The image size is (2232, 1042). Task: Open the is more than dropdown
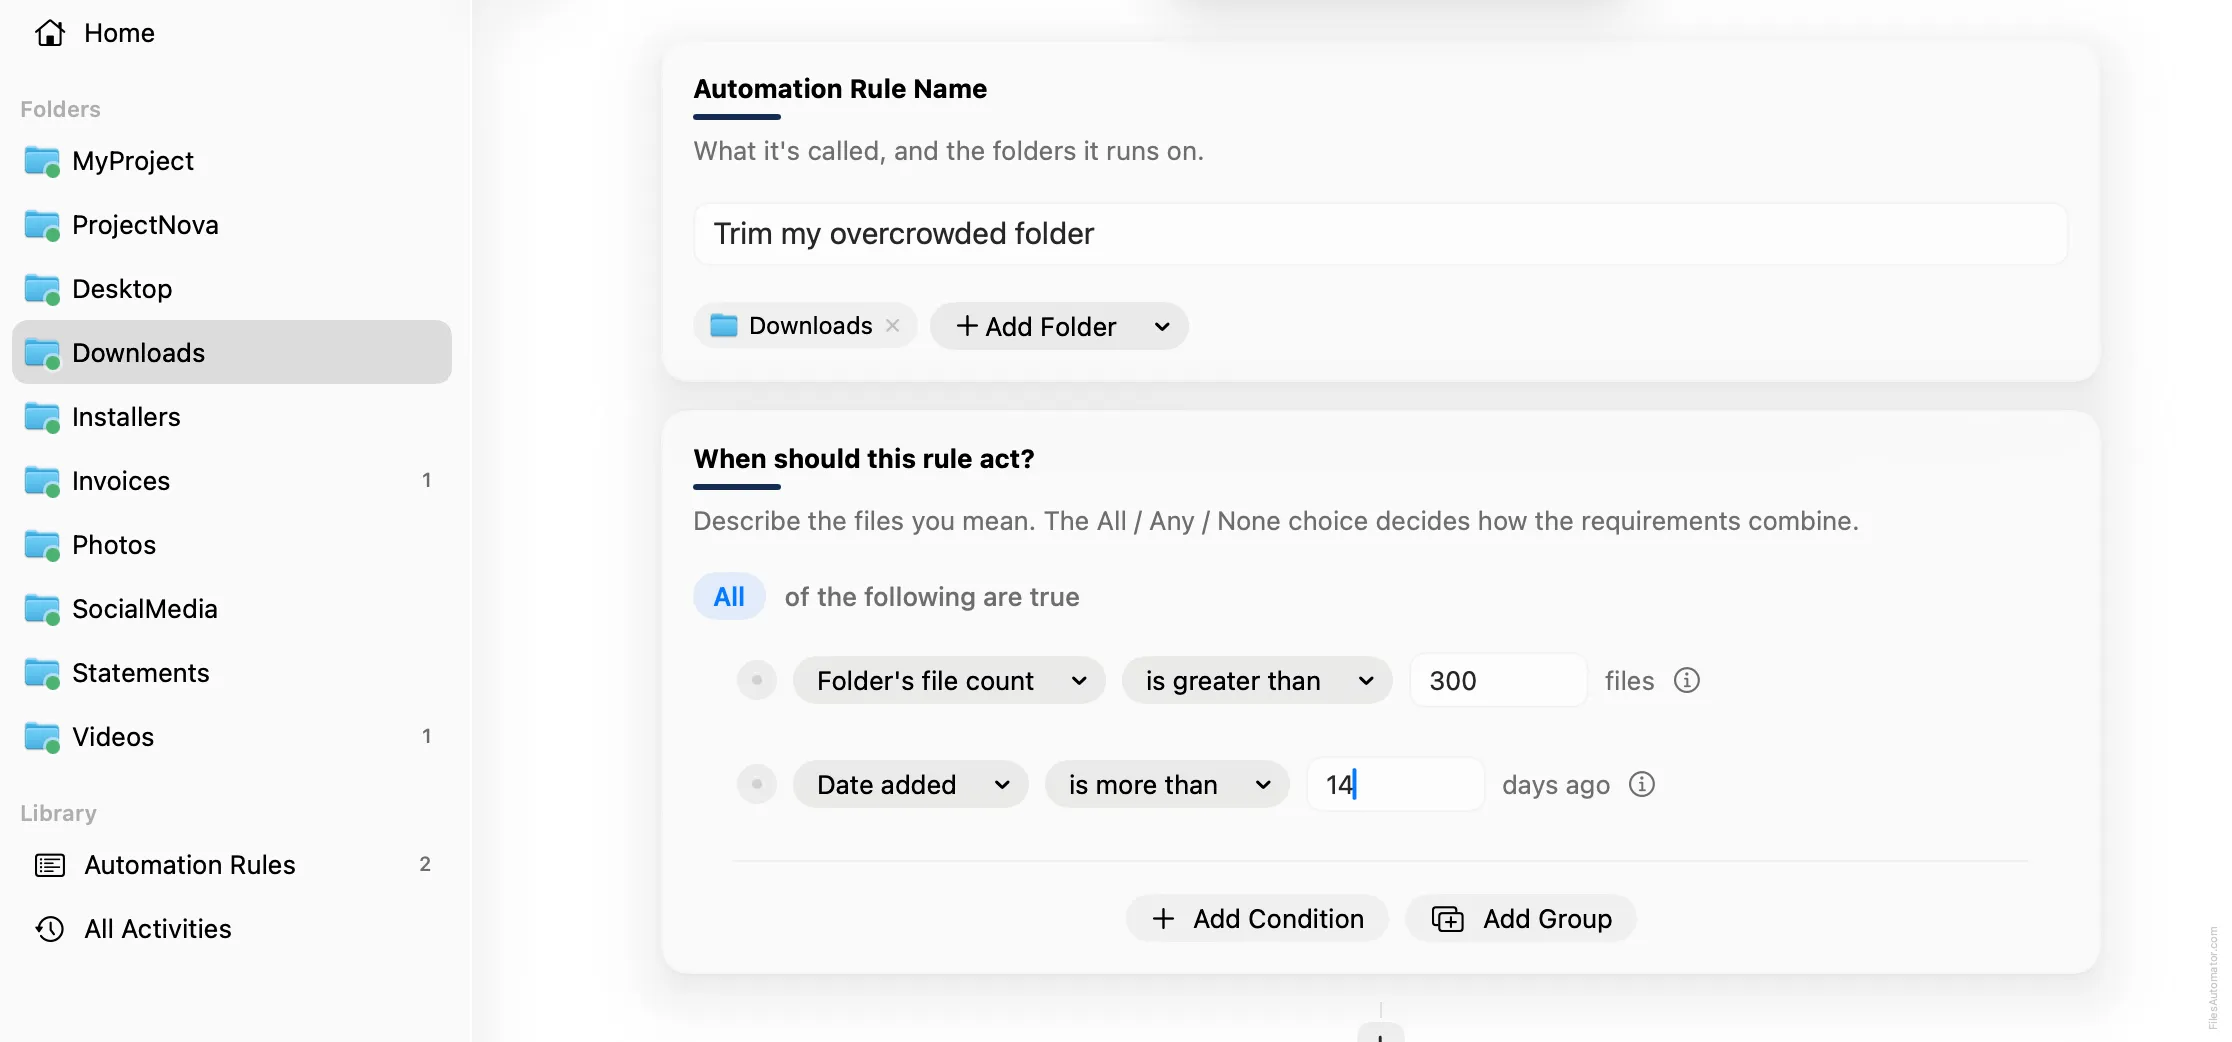[1167, 785]
